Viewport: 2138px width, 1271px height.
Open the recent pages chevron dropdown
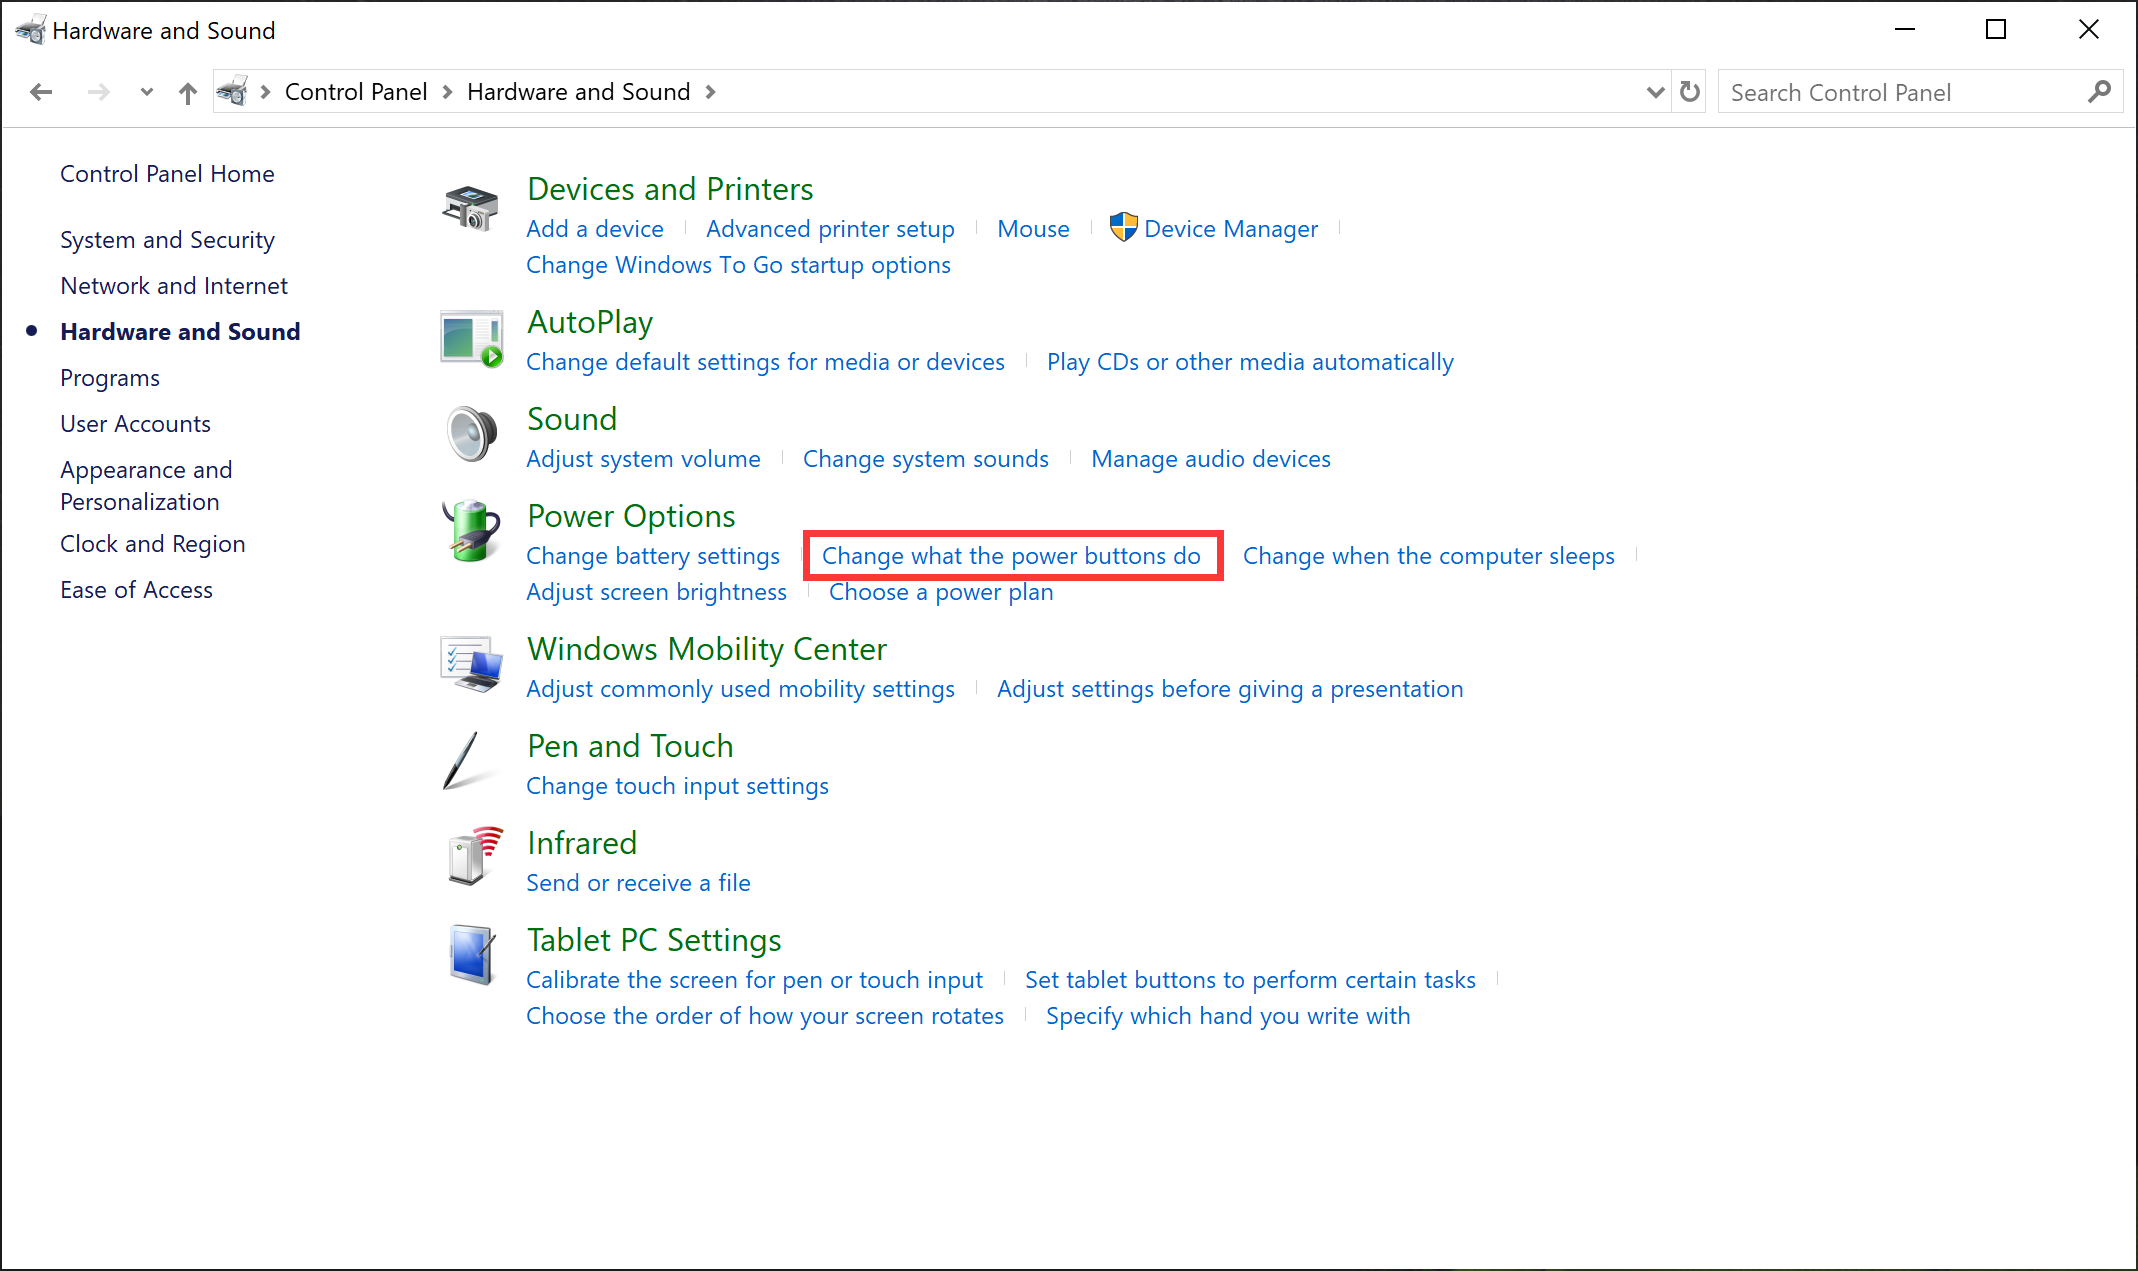pos(146,91)
